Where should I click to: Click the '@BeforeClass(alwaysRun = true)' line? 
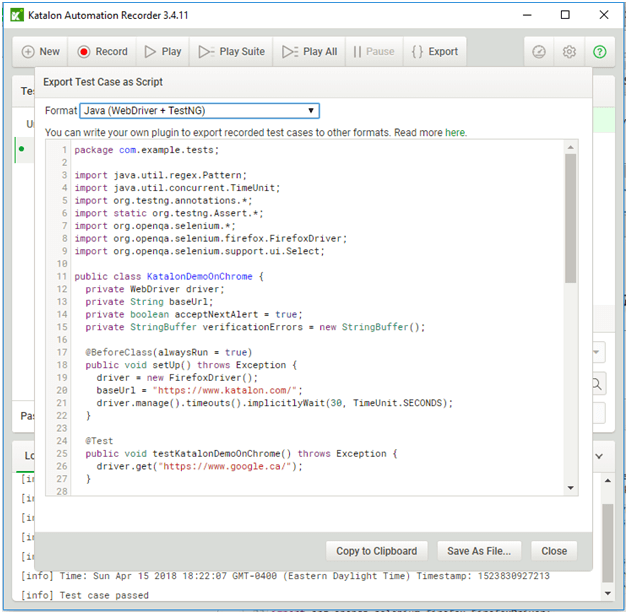pyautogui.click(x=169, y=352)
